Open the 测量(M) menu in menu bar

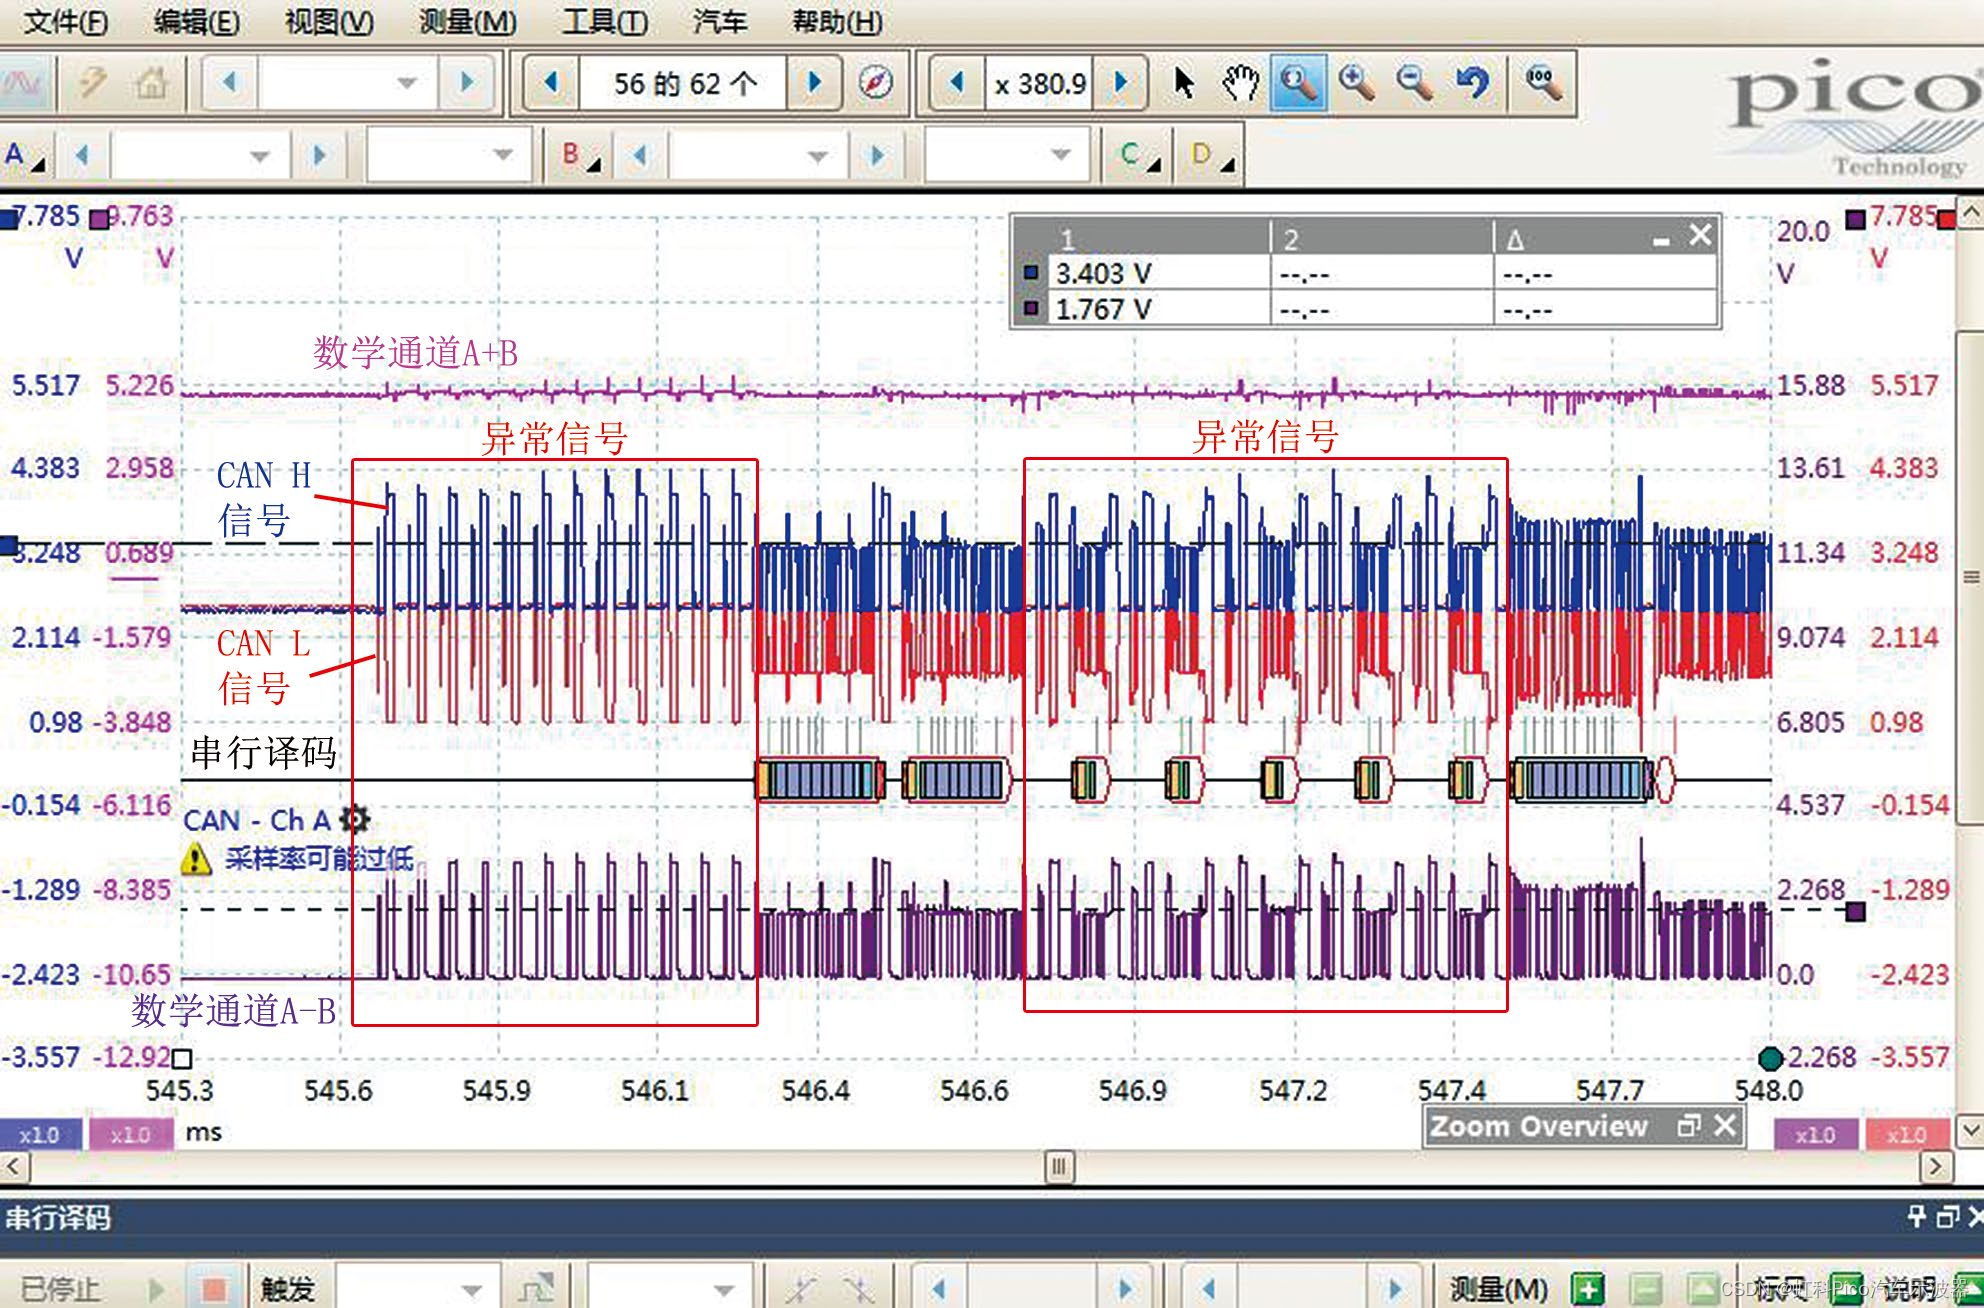tap(467, 21)
